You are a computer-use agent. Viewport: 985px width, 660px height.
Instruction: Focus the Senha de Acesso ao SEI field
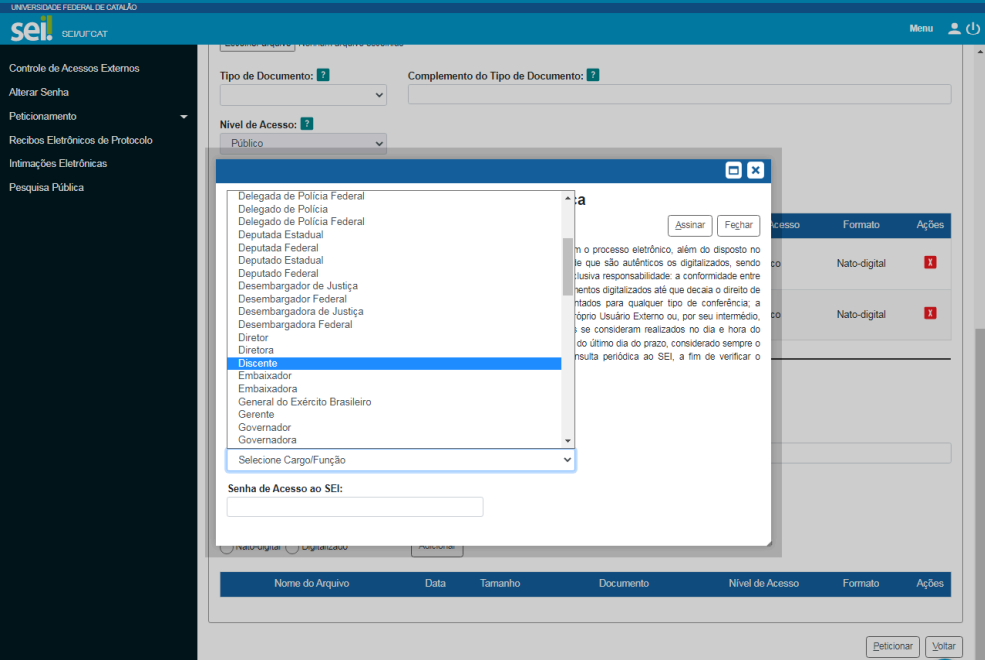[x=355, y=507]
